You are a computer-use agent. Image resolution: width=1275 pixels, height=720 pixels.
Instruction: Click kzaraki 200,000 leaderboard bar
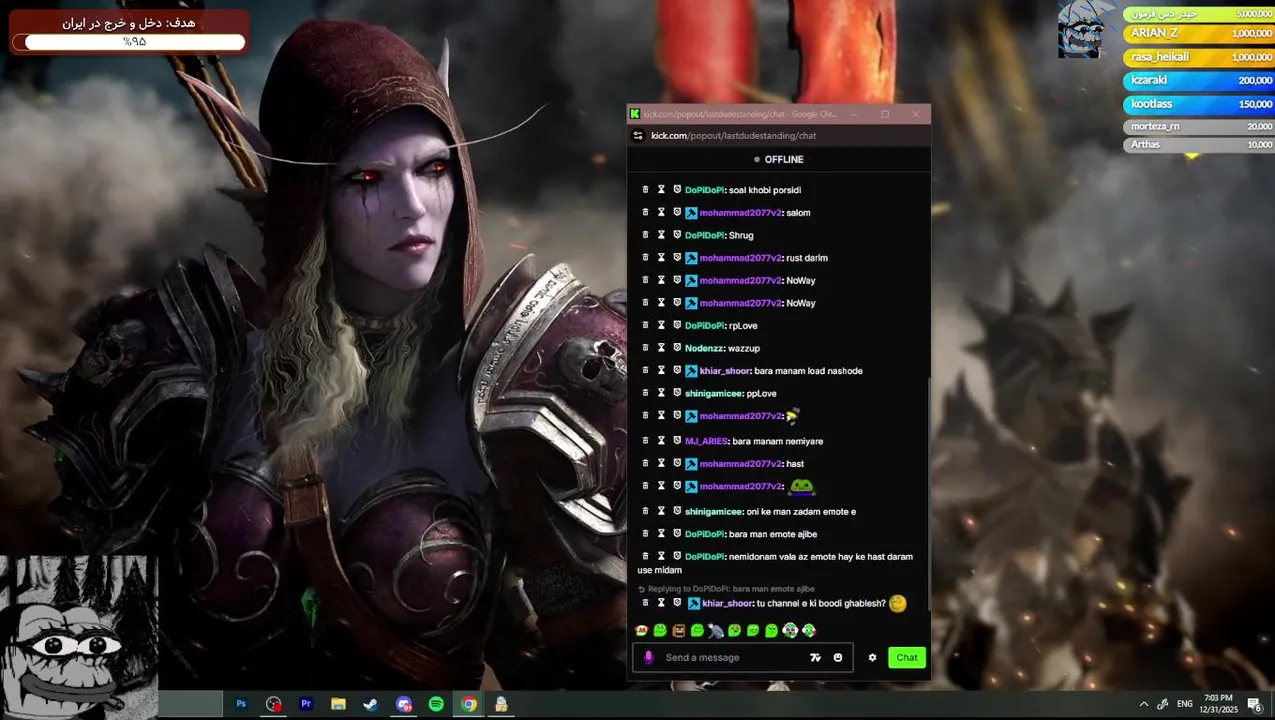point(1199,80)
